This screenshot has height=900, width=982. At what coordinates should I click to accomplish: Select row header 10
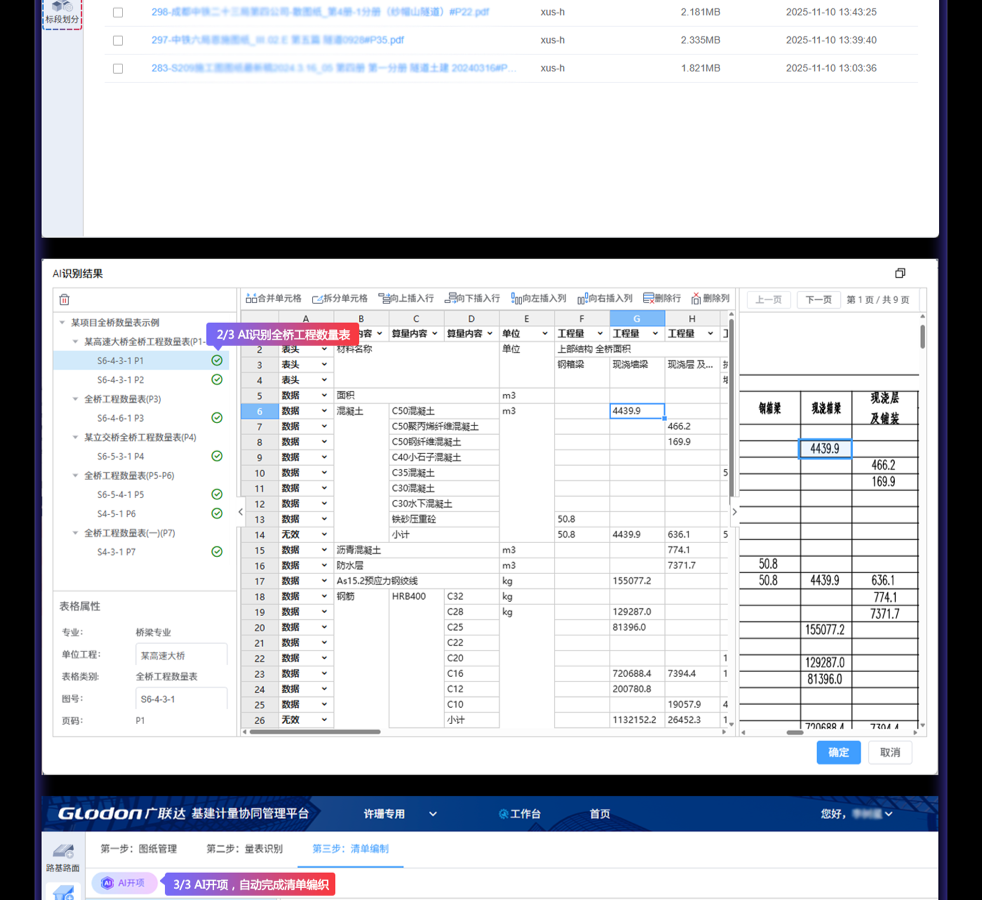pyautogui.click(x=260, y=473)
